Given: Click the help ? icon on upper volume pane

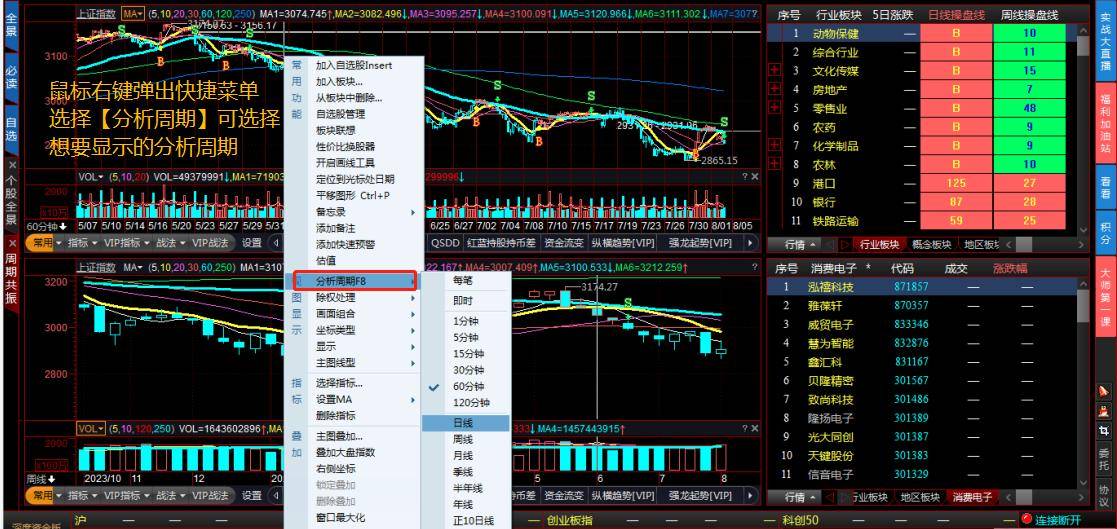Looking at the screenshot, I should click(x=745, y=177).
